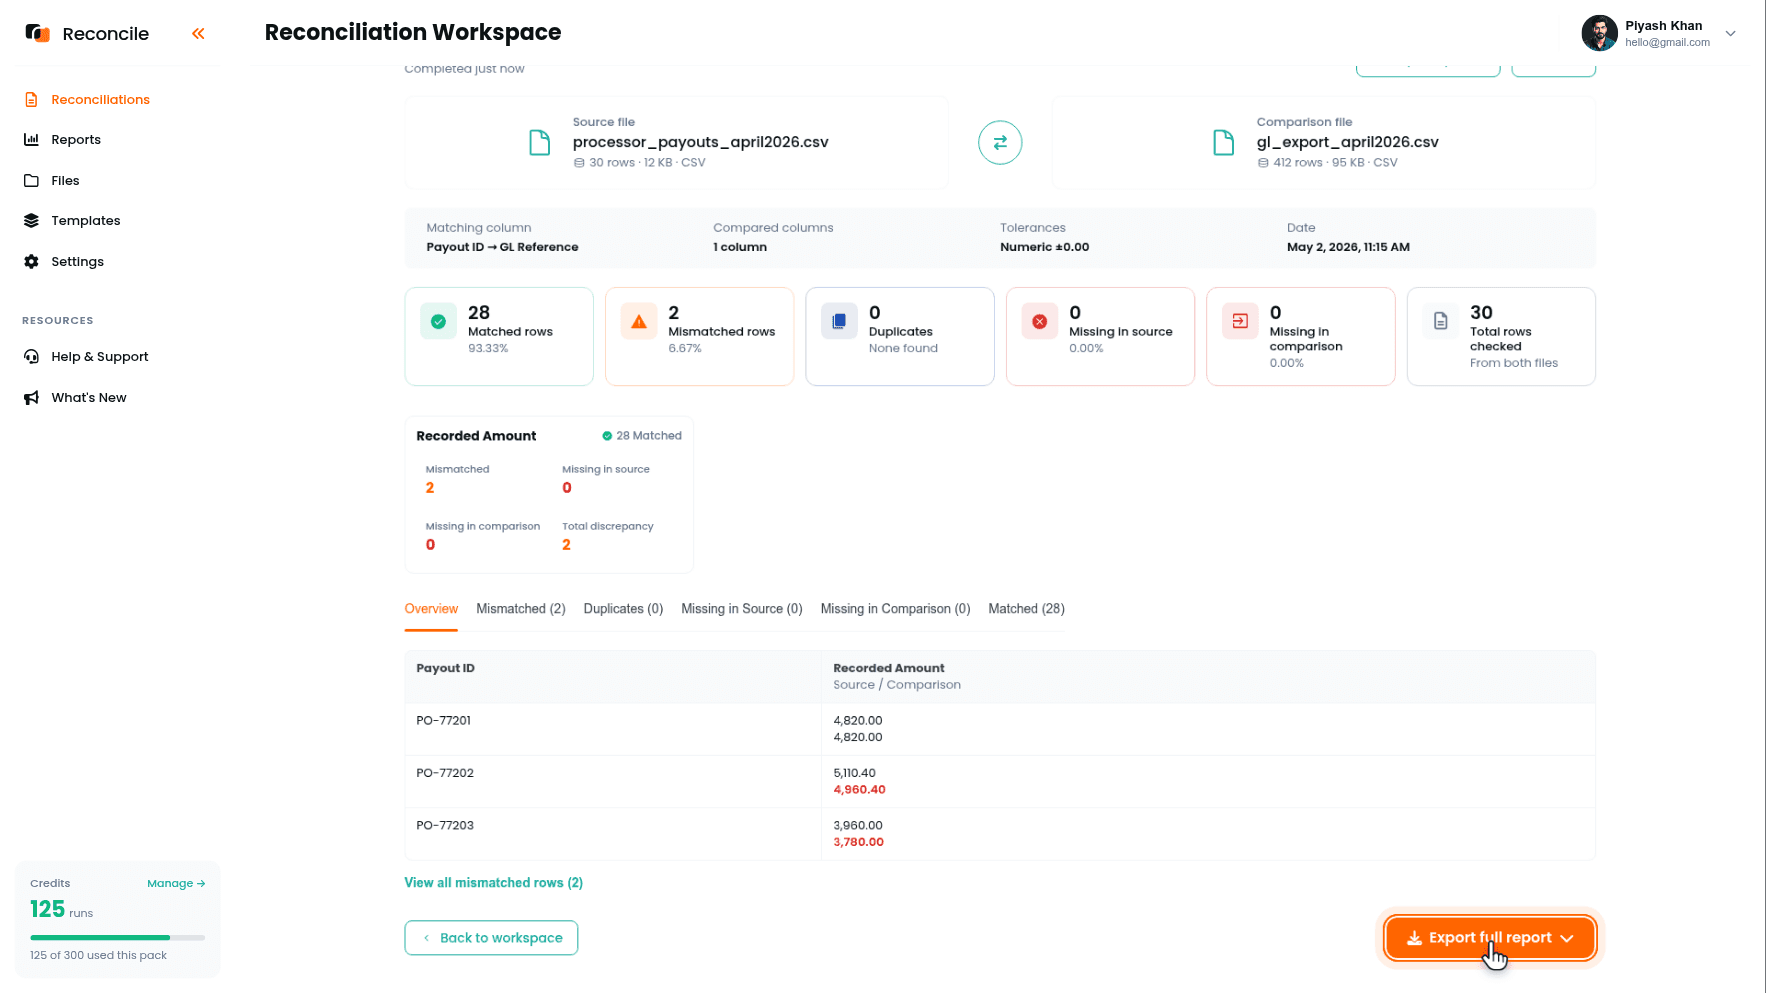Collapse the sidebar with double-chevron icon
The height and width of the screenshot is (993, 1766).
pyautogui.click(x=198, y=34)
